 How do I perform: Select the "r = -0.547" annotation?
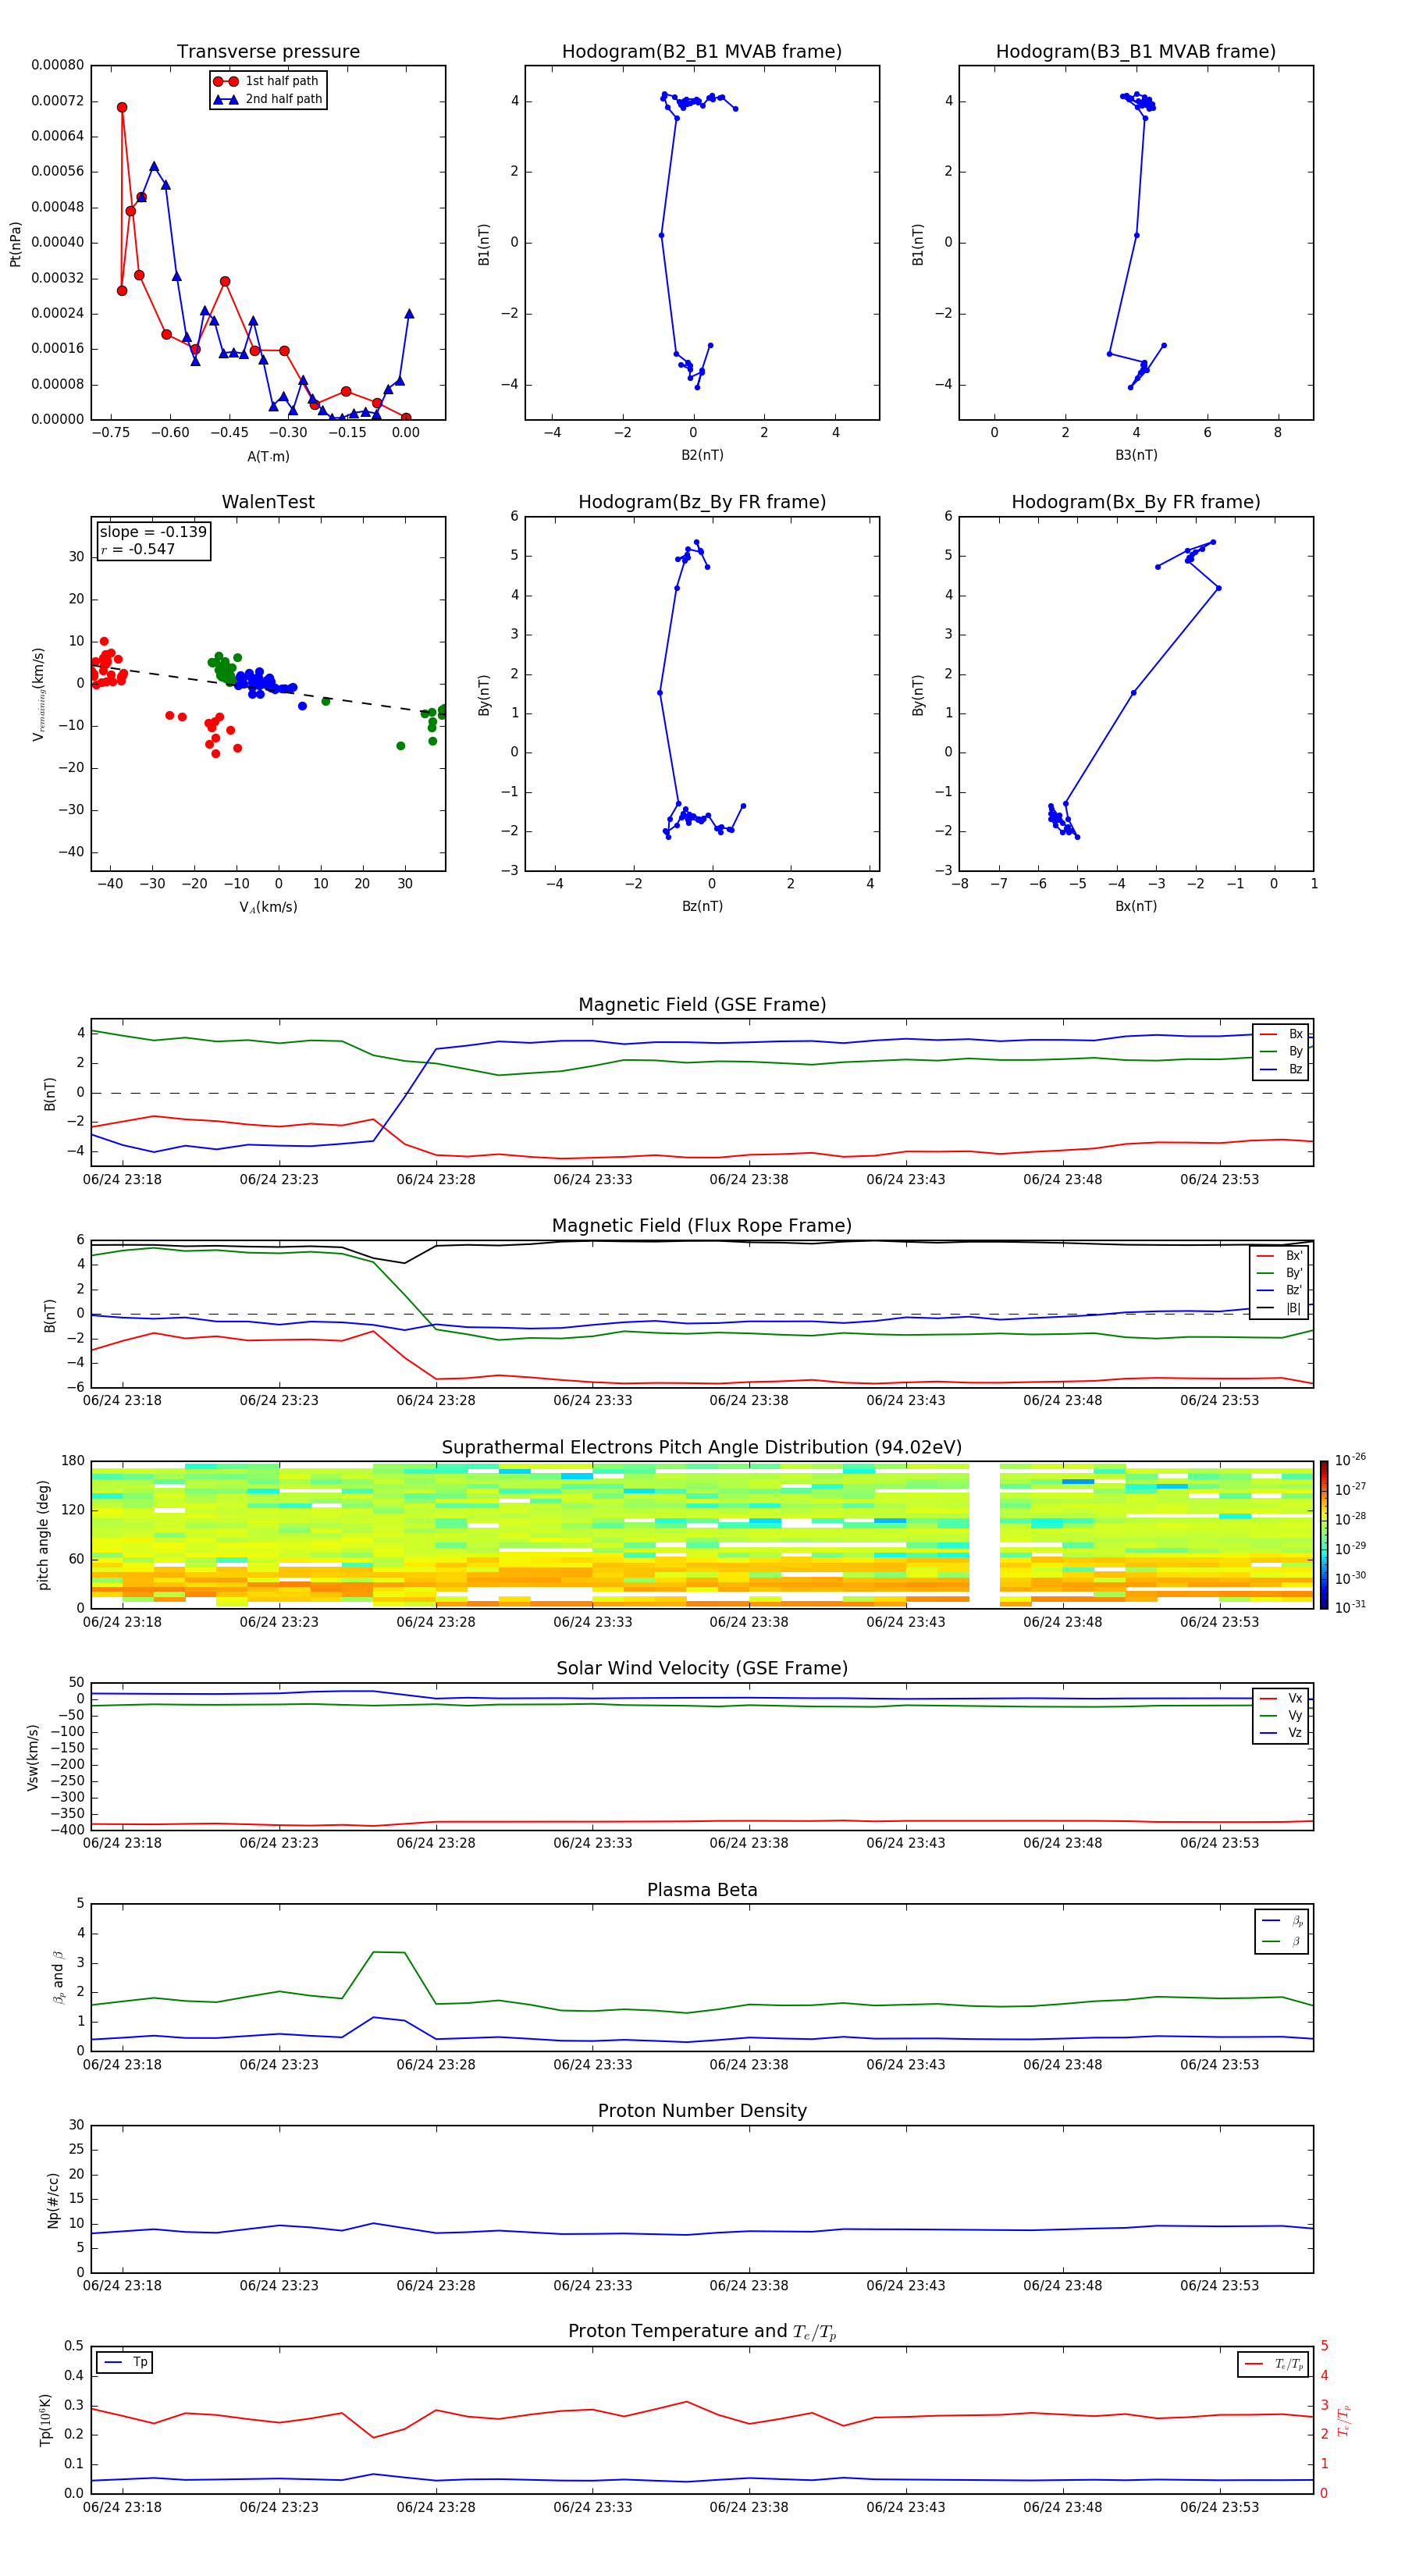tap(137, 549)
